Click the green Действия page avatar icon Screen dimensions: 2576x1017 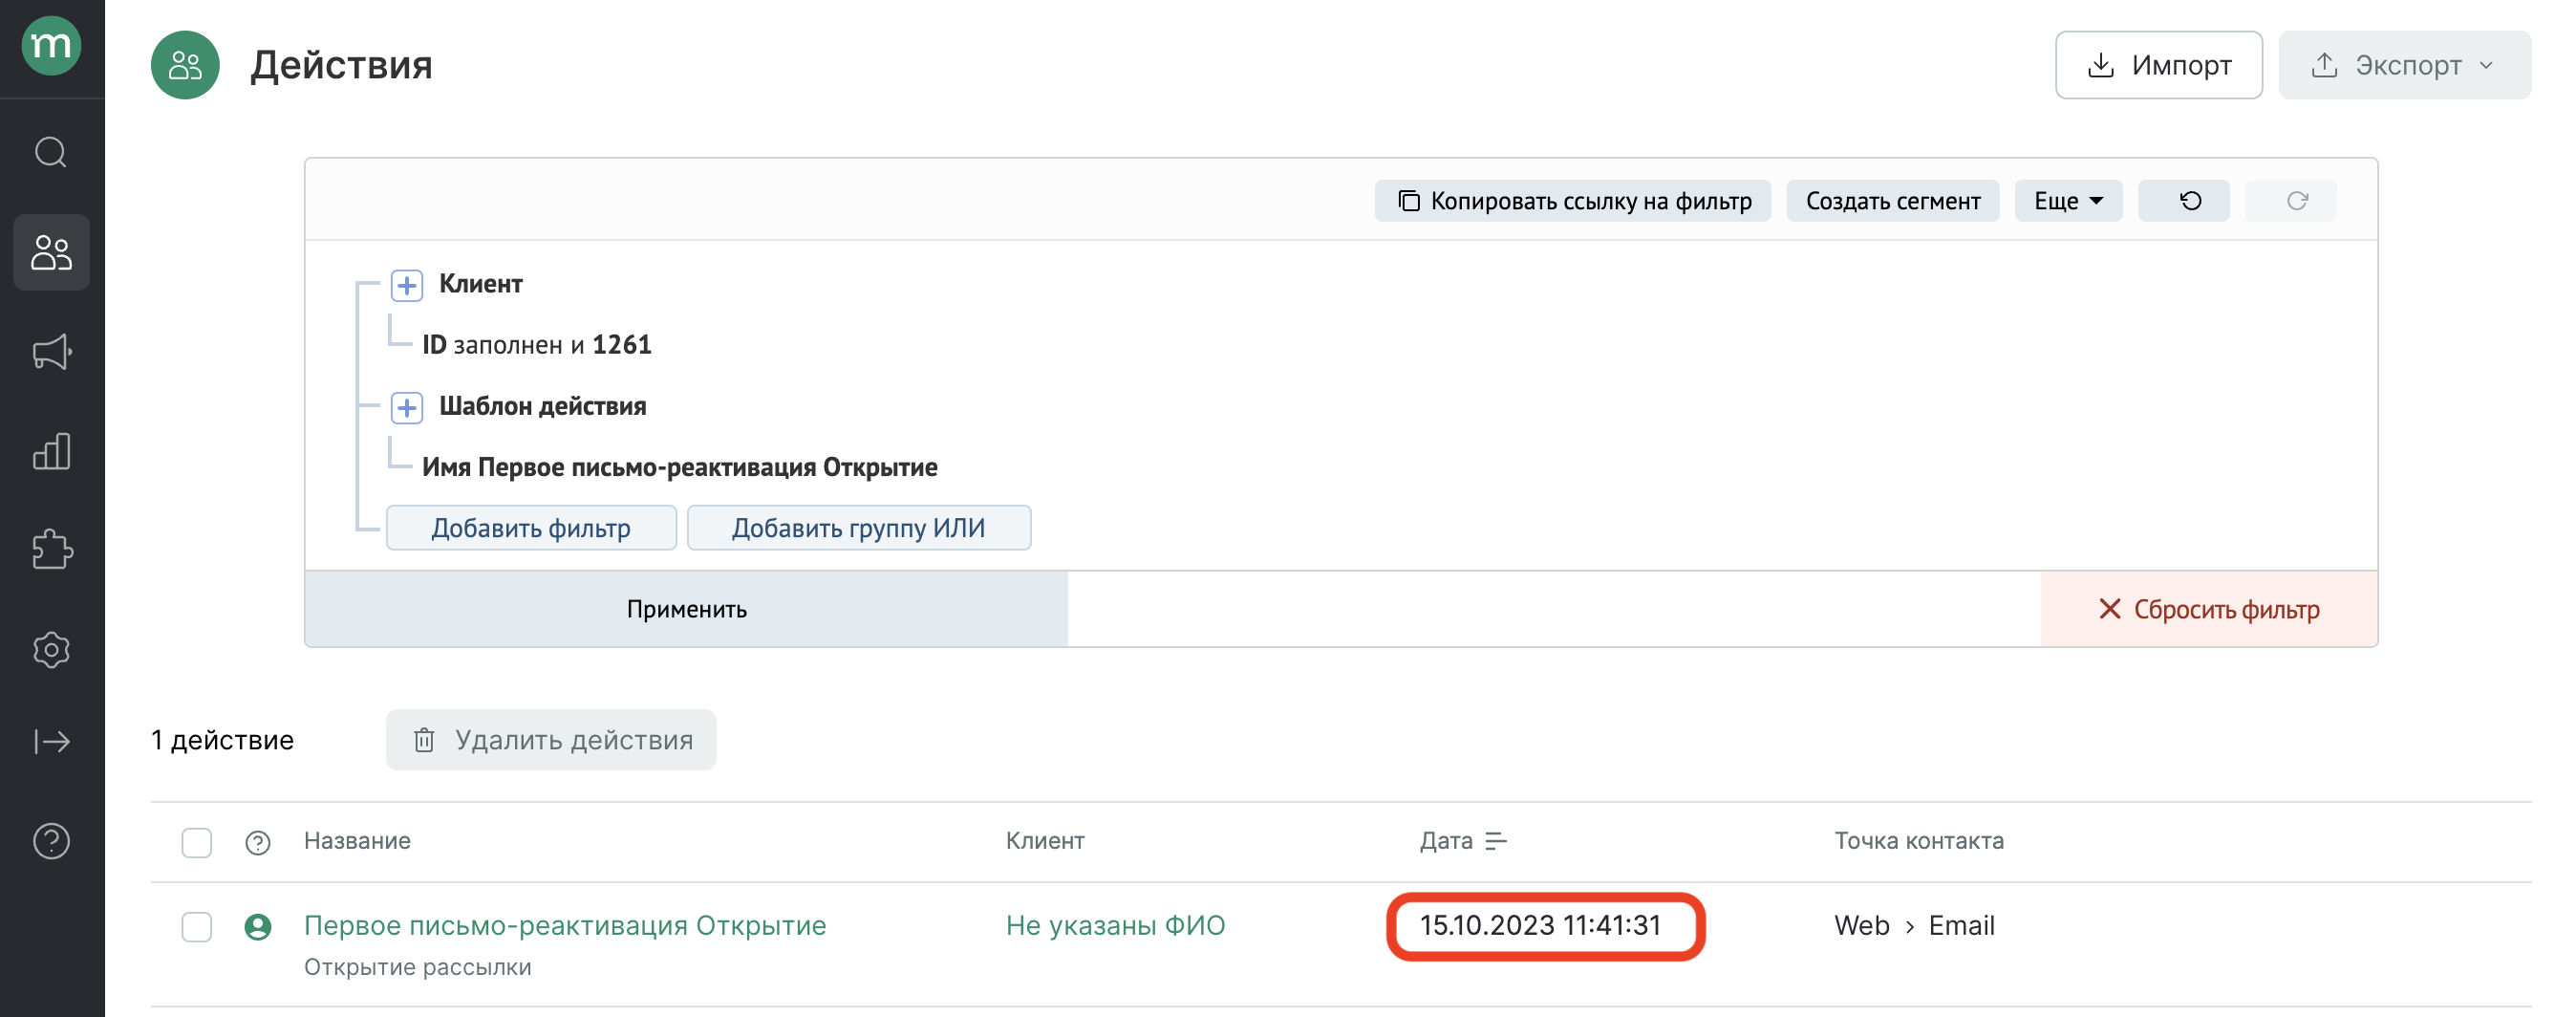(x=185, y=65)
